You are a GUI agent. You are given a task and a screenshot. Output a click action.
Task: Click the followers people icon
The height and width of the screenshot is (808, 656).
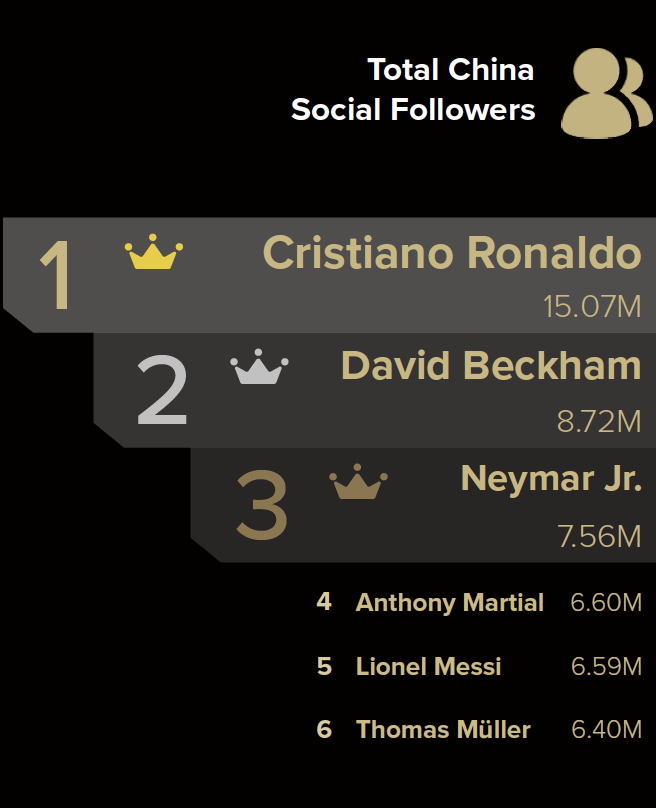607,93
